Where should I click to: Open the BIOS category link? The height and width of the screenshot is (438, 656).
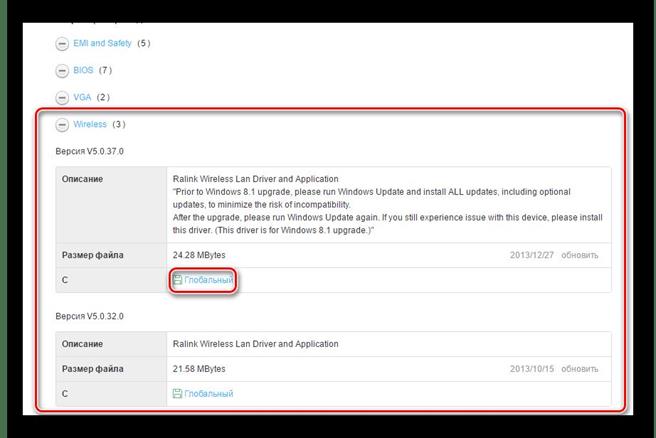(83, 70)
